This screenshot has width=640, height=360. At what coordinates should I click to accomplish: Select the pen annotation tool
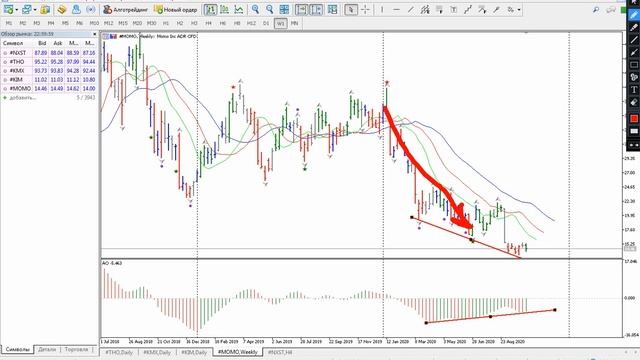click(634, 15)
